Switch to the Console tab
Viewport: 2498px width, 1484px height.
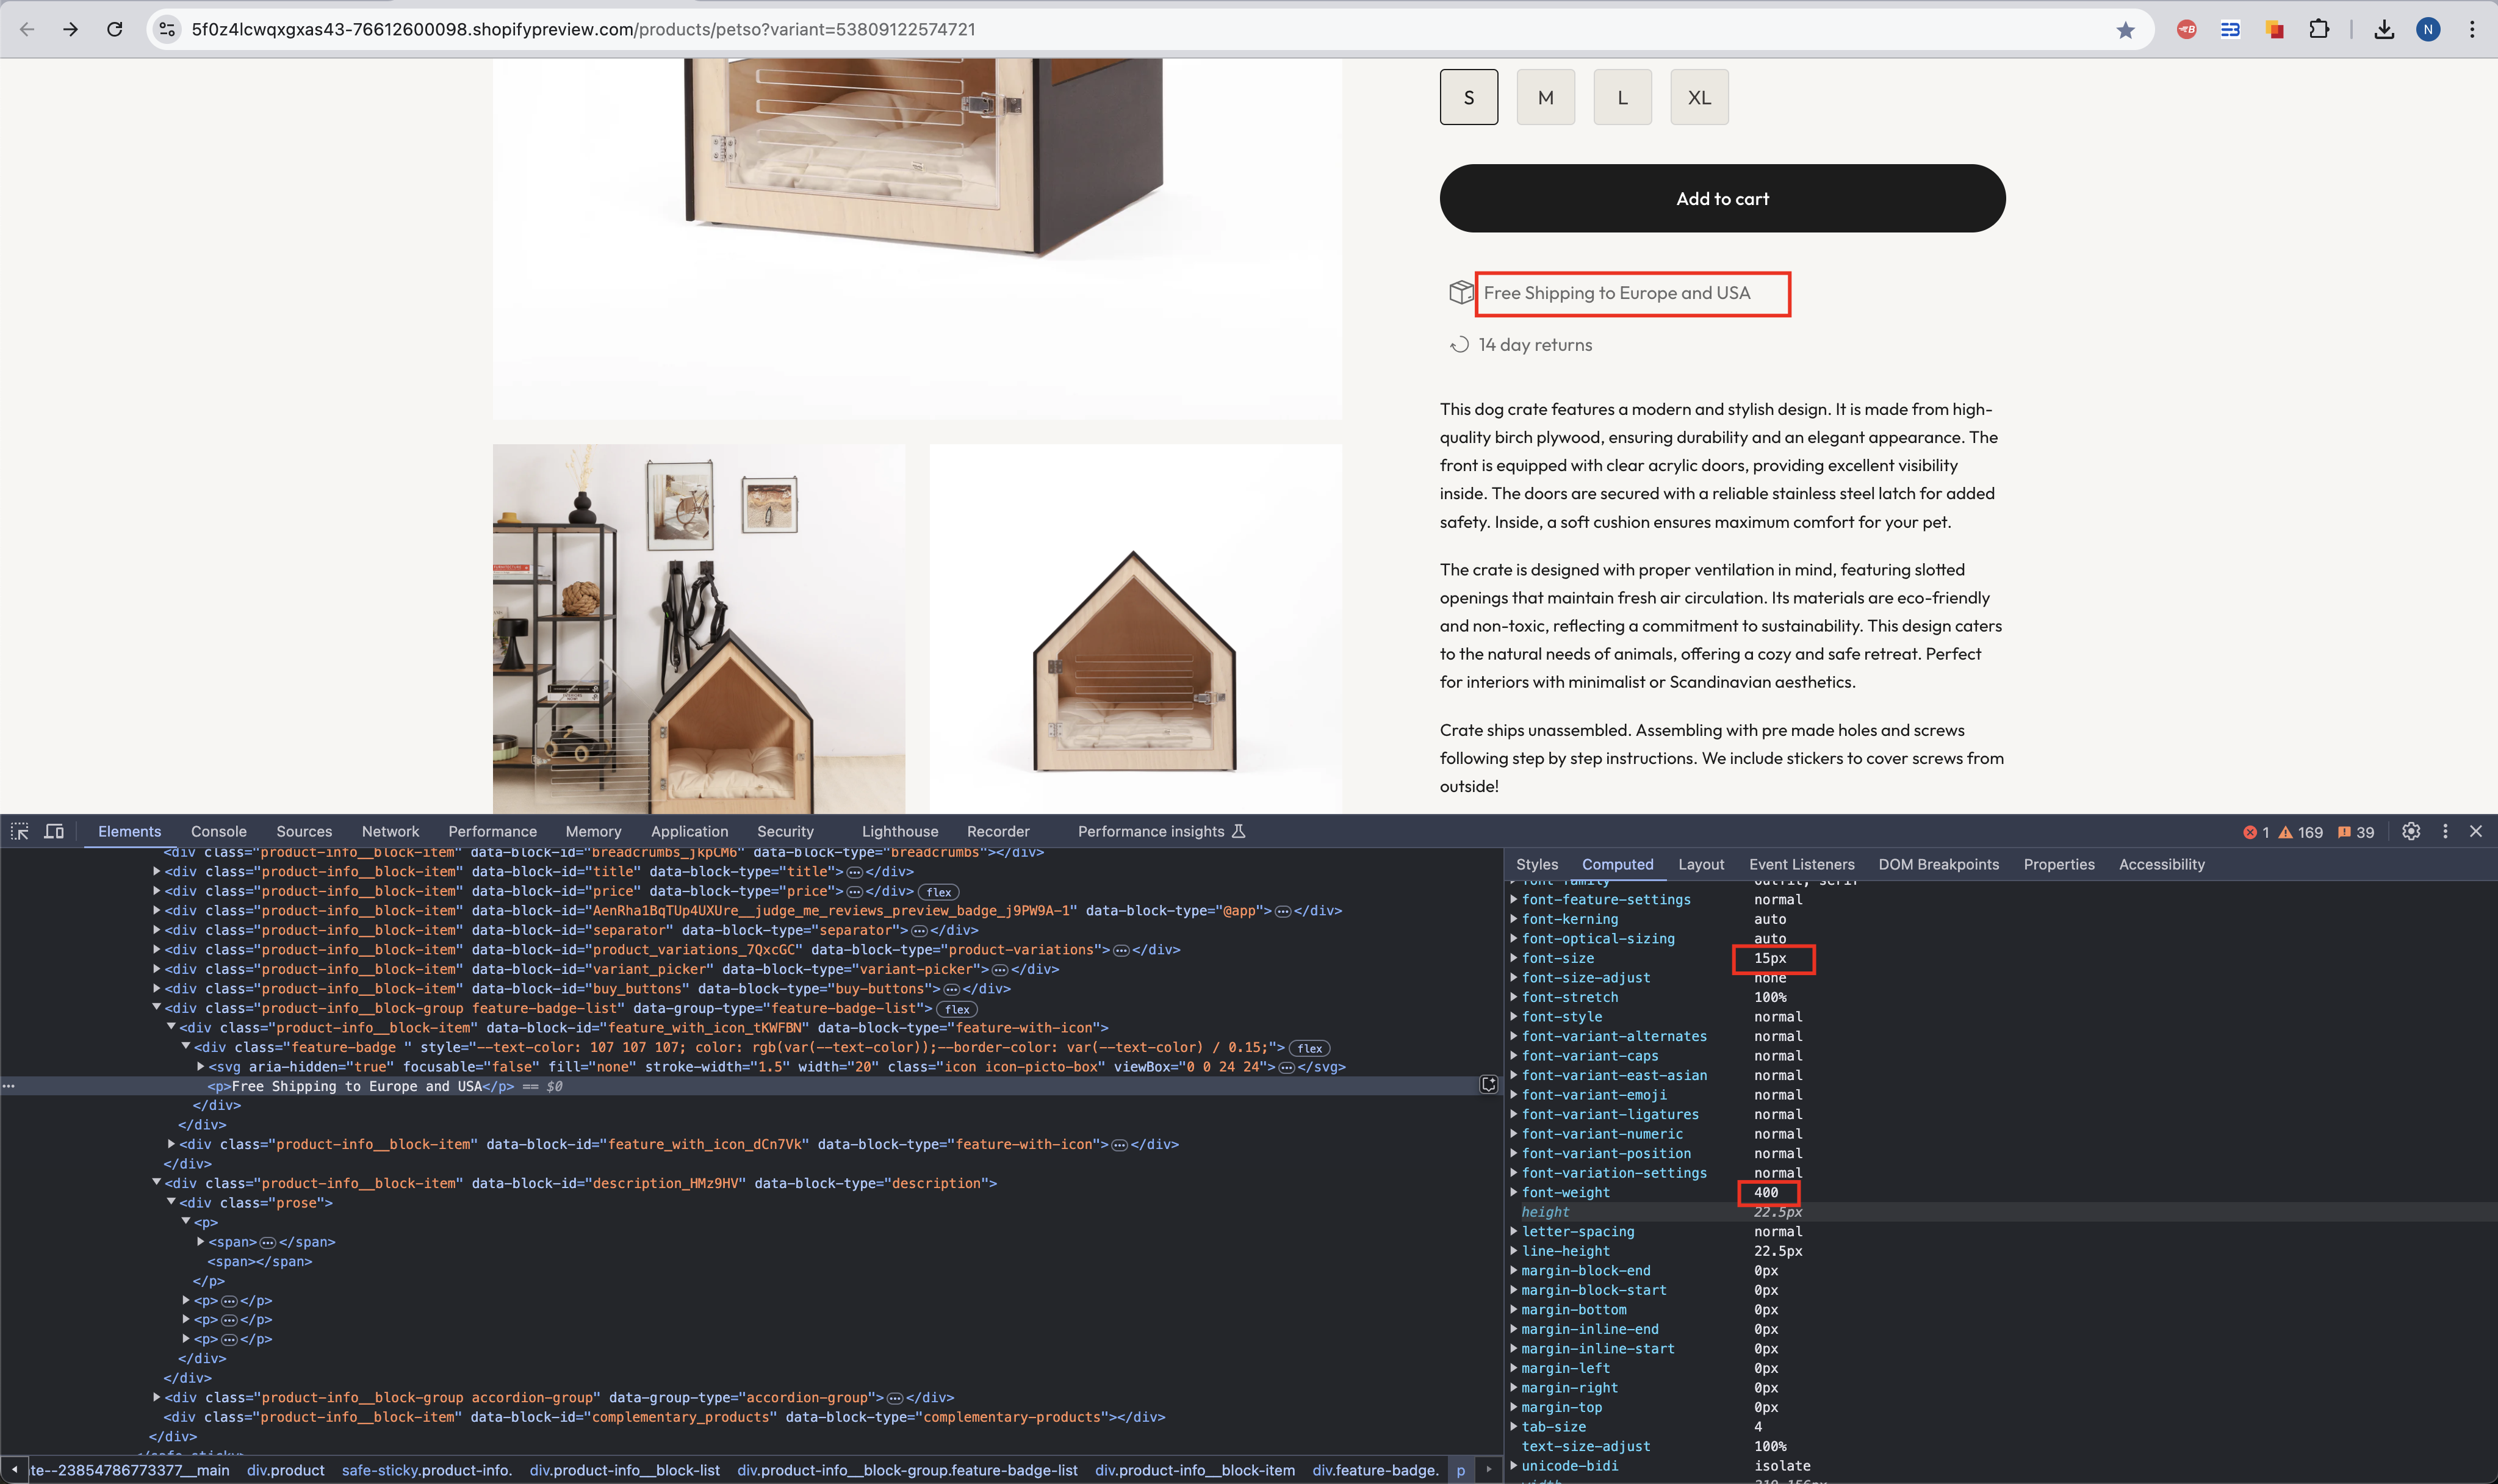(218, 831)
